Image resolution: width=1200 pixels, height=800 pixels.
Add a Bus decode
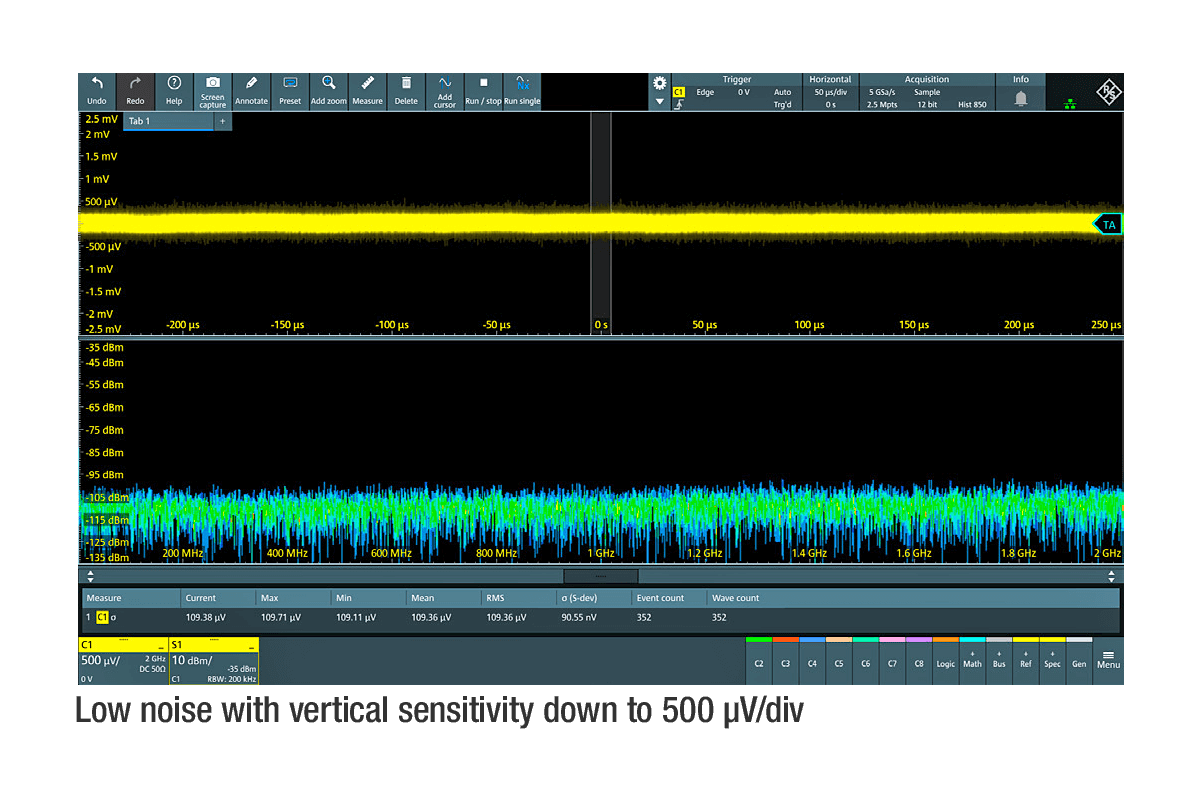point(999,661)
